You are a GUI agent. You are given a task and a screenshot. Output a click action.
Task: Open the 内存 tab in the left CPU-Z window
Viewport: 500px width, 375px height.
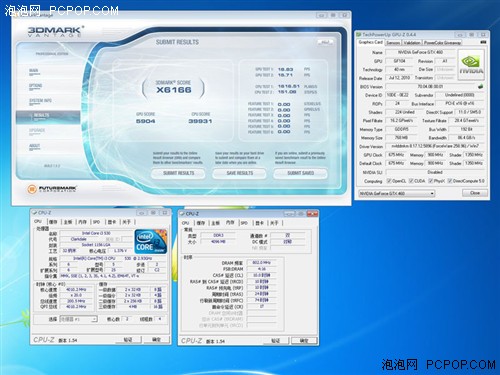coord(82,222)
